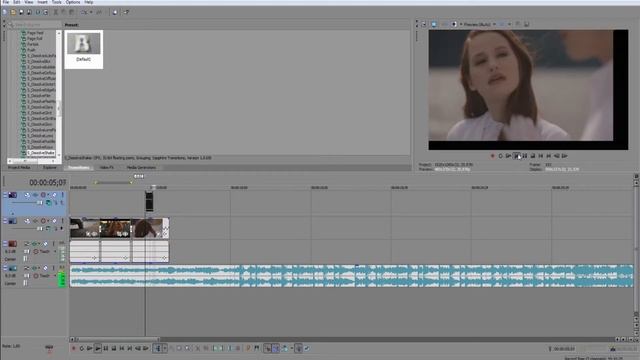Switch to the Project Media tab
Viewport: 640px width, 360px height.
click(19, 168)
